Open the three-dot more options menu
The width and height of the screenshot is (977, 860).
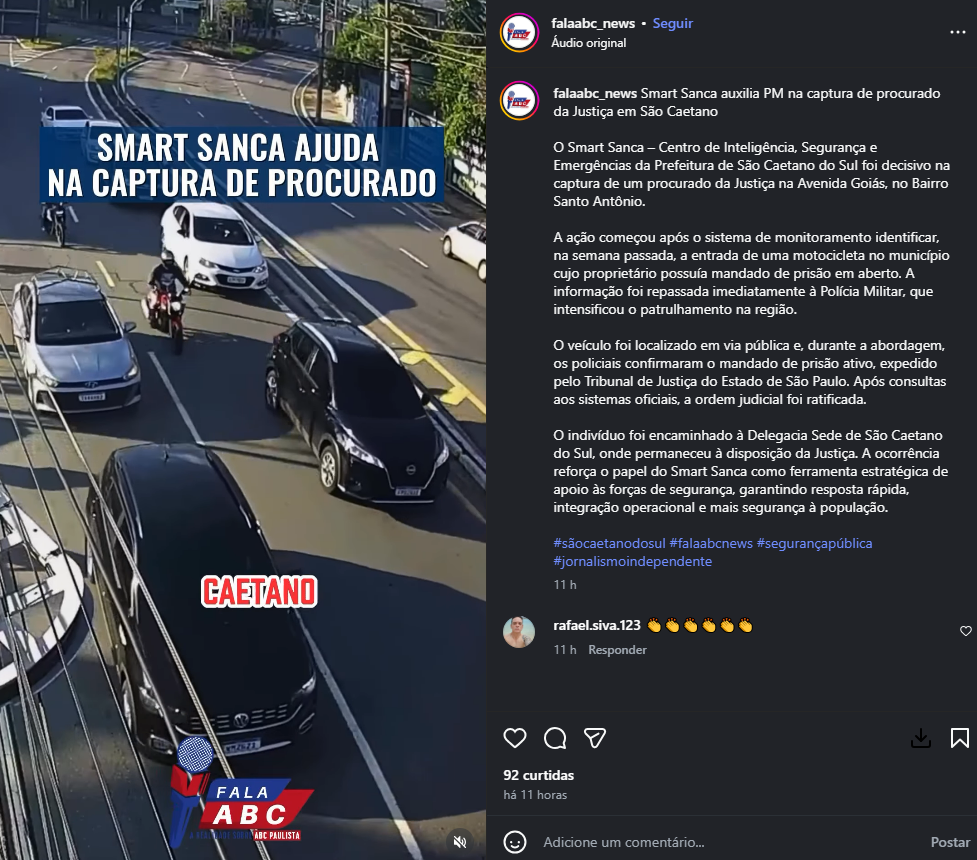[958, 32]
